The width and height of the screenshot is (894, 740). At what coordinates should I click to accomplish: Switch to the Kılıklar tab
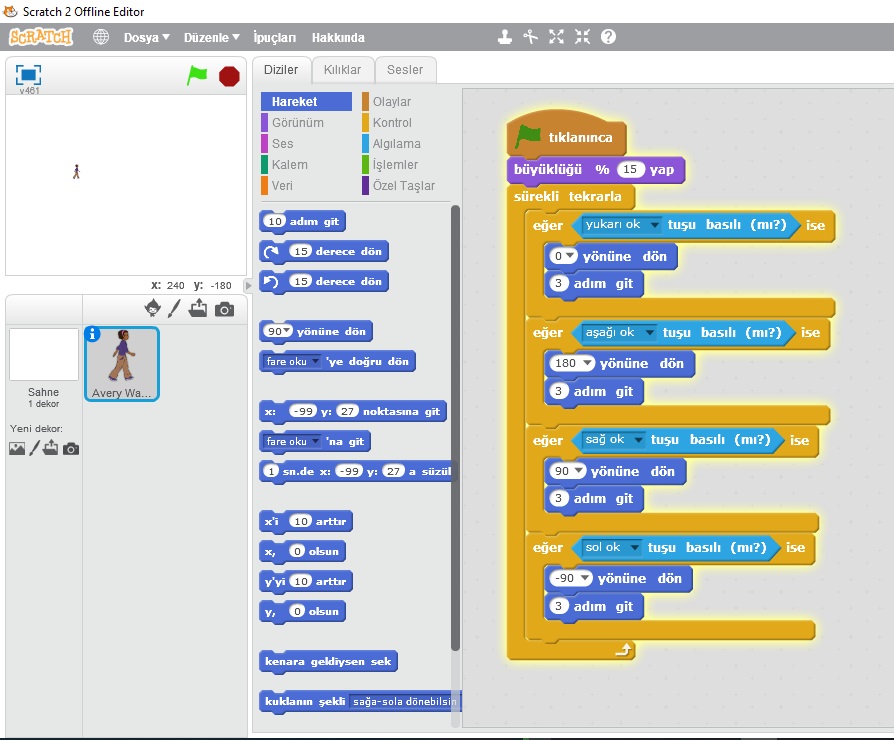(x=342, y=70)
